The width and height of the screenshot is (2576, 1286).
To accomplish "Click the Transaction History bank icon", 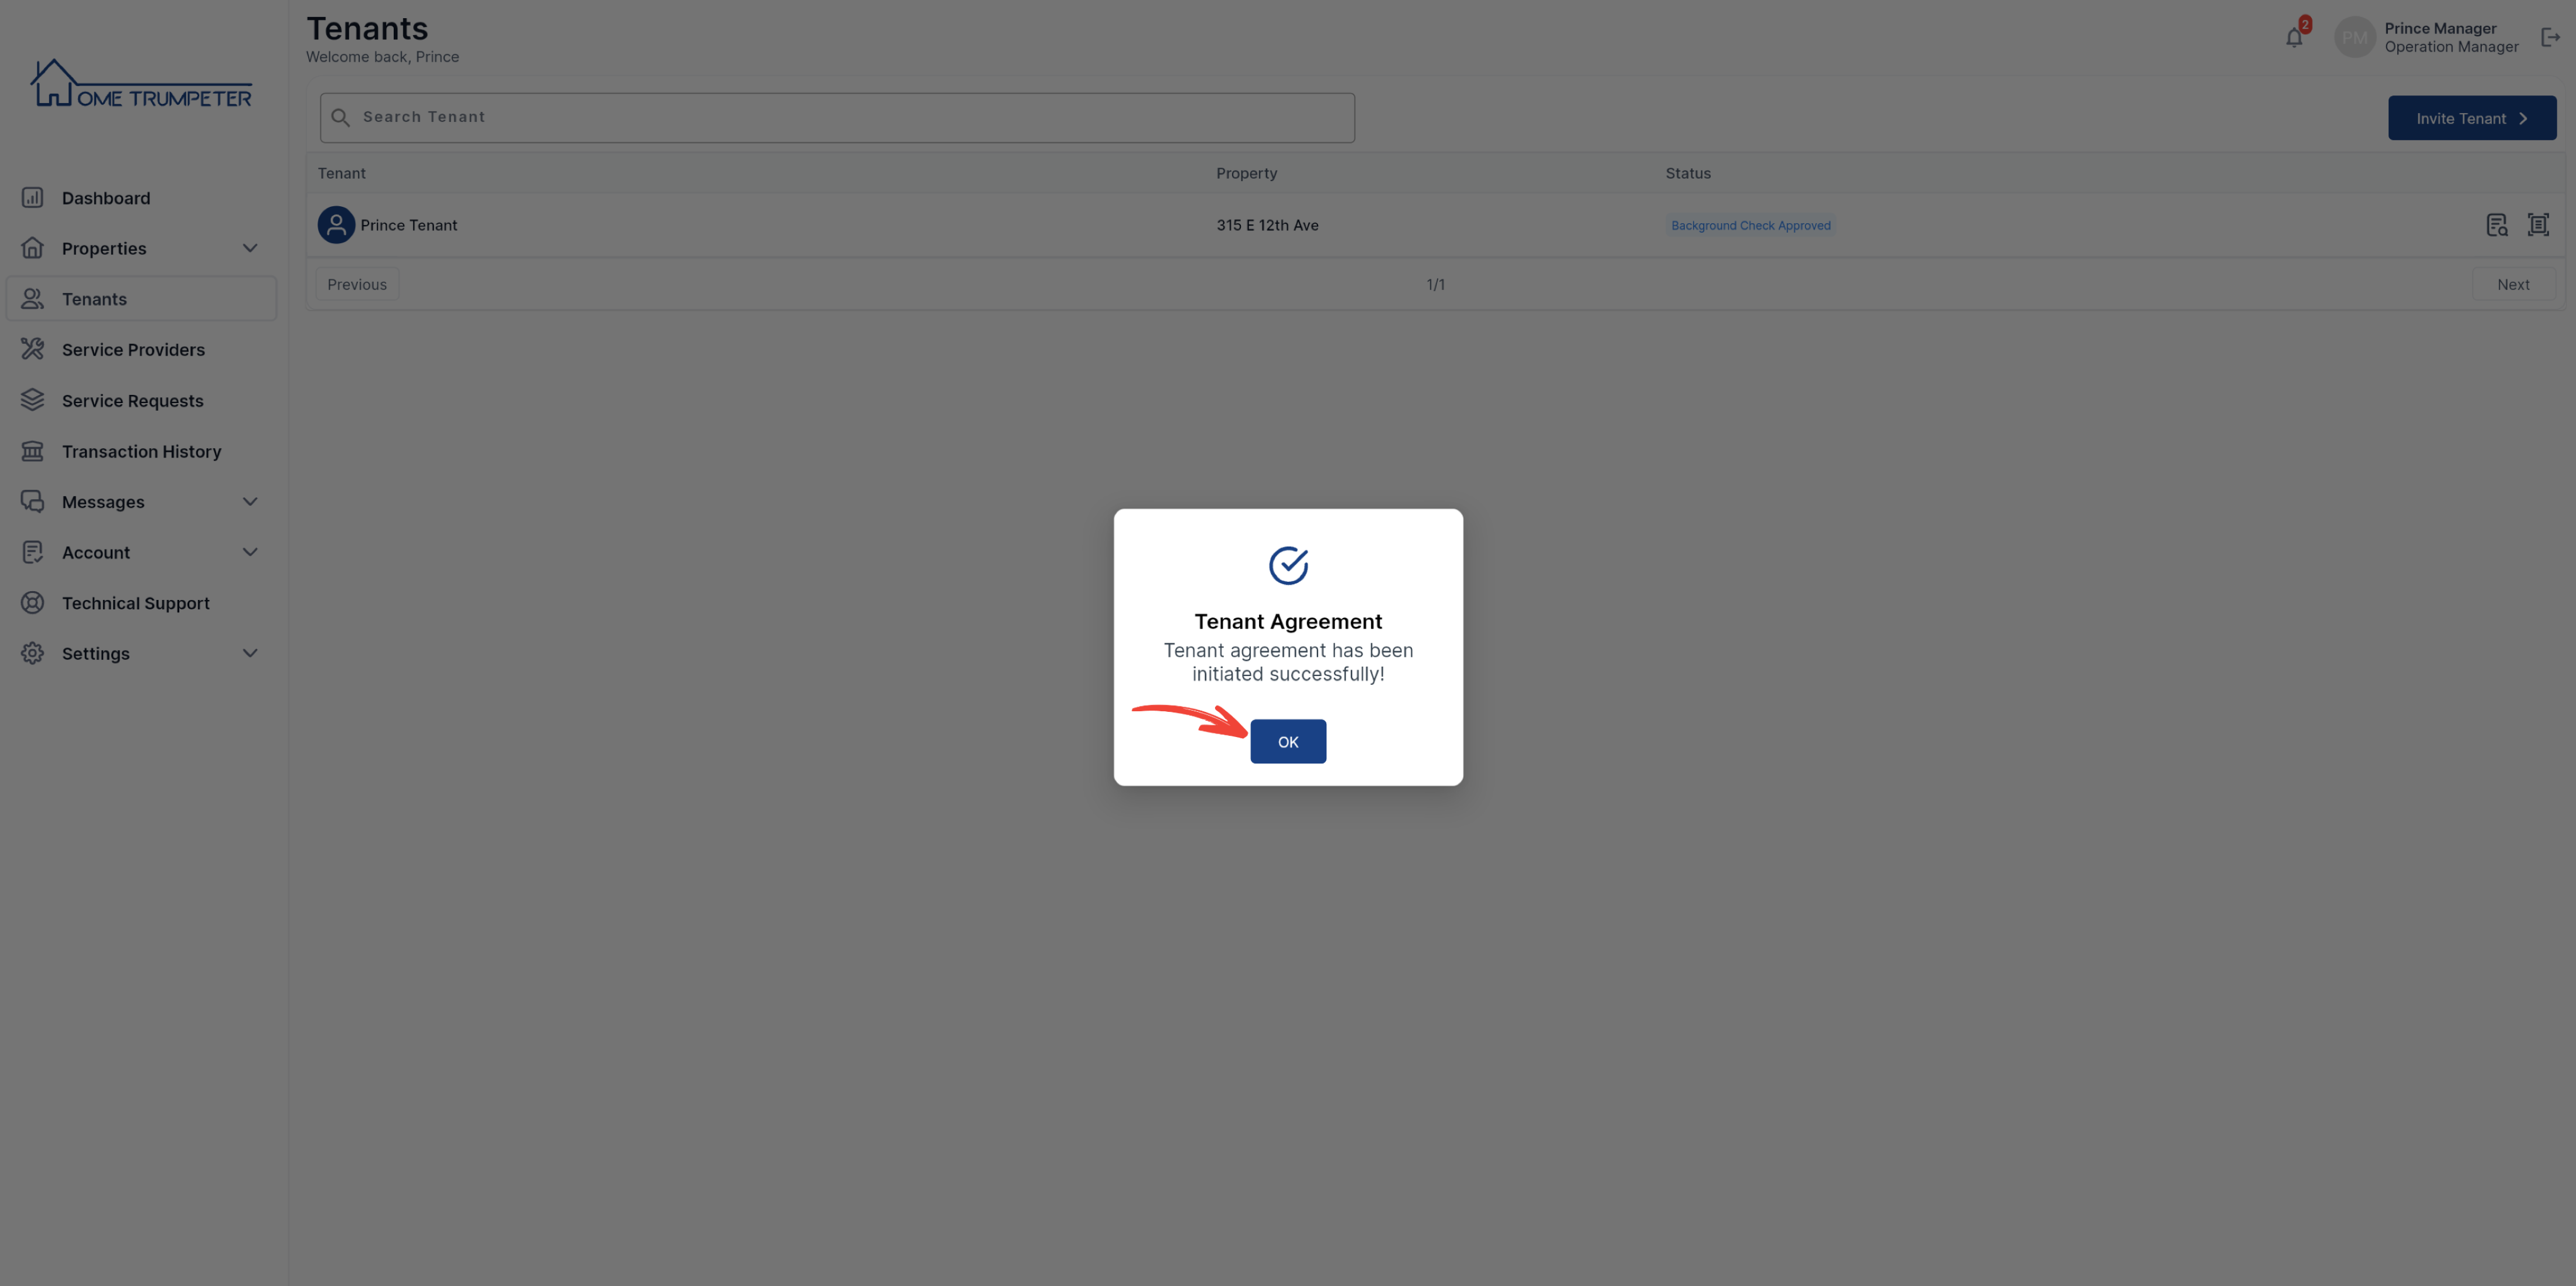I will tap(32, 450).
